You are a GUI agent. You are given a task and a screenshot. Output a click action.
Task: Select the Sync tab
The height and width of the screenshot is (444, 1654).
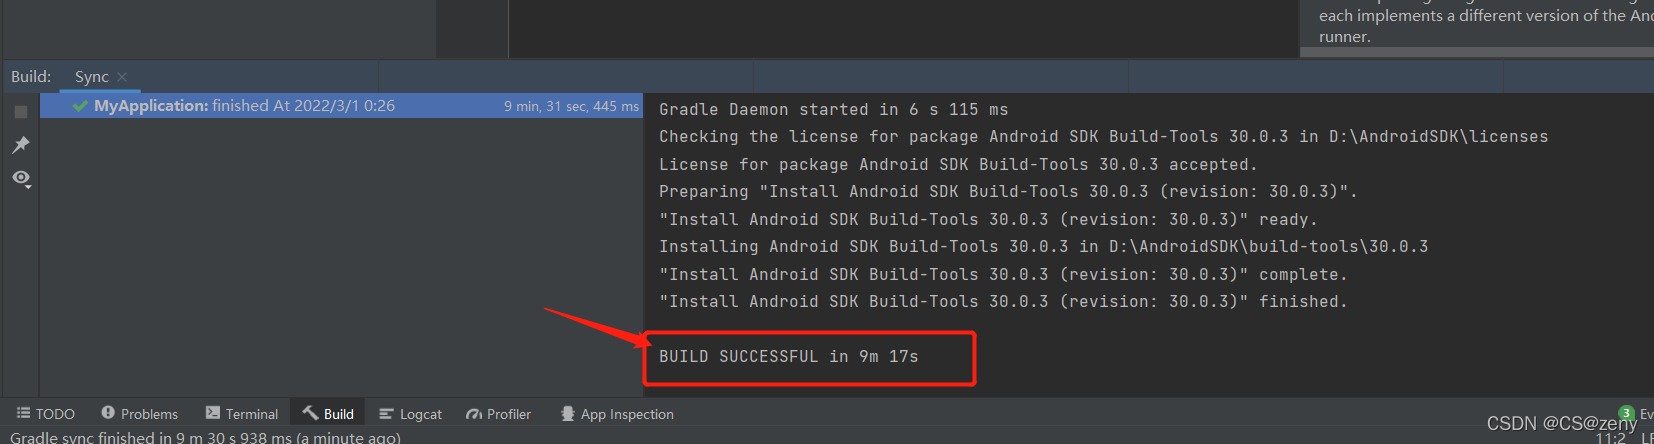pyautogui.click(x=92, y=77)
